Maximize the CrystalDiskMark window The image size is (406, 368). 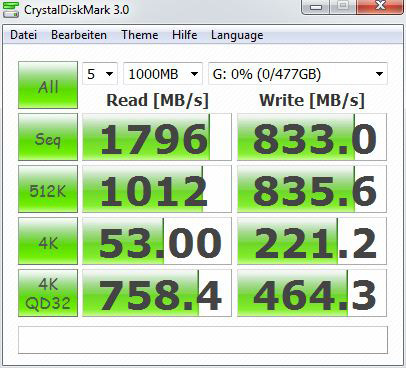click(343, 7)
